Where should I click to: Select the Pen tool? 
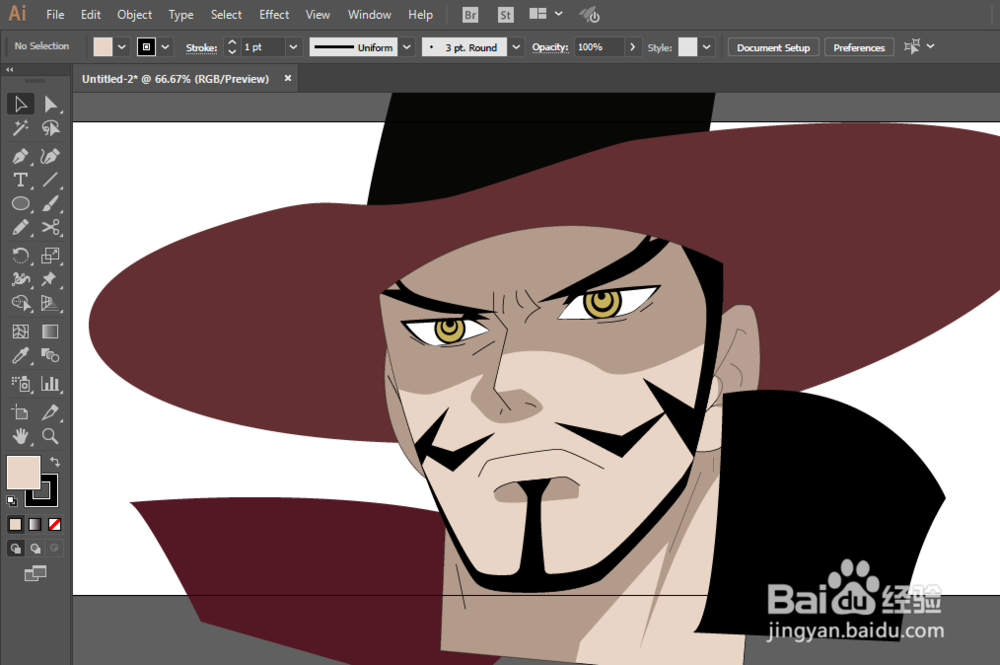tap(20, 156)
